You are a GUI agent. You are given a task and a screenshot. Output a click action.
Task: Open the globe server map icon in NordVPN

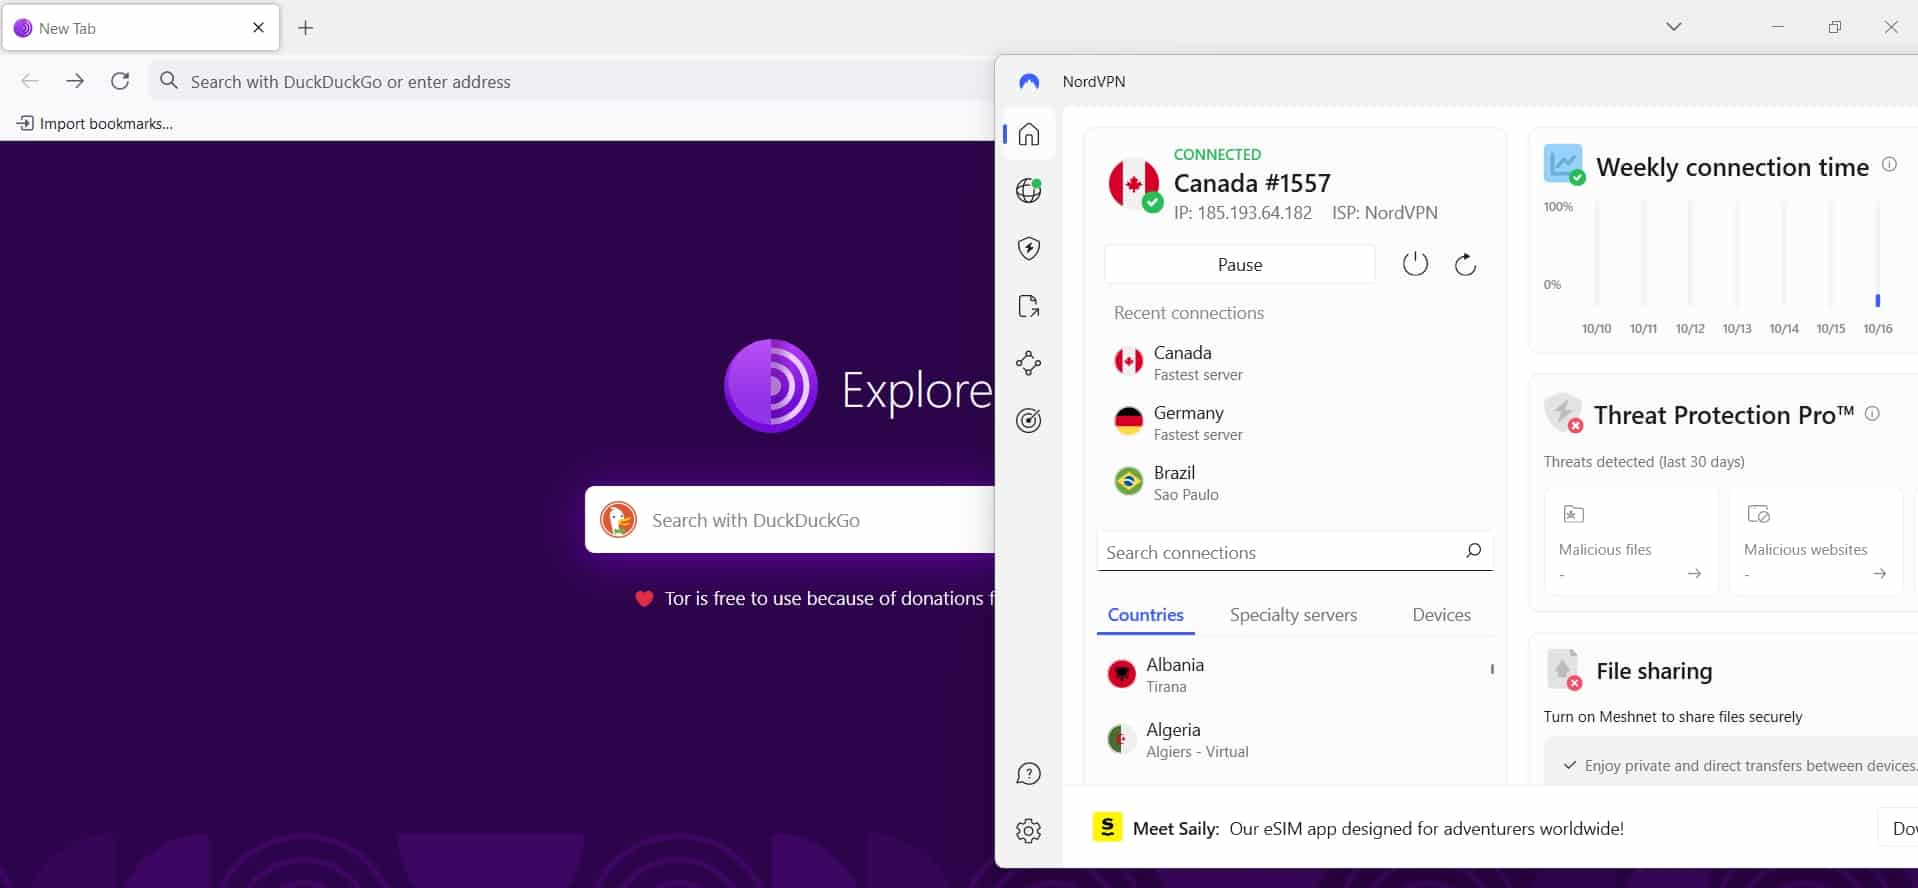(1029, 190)
